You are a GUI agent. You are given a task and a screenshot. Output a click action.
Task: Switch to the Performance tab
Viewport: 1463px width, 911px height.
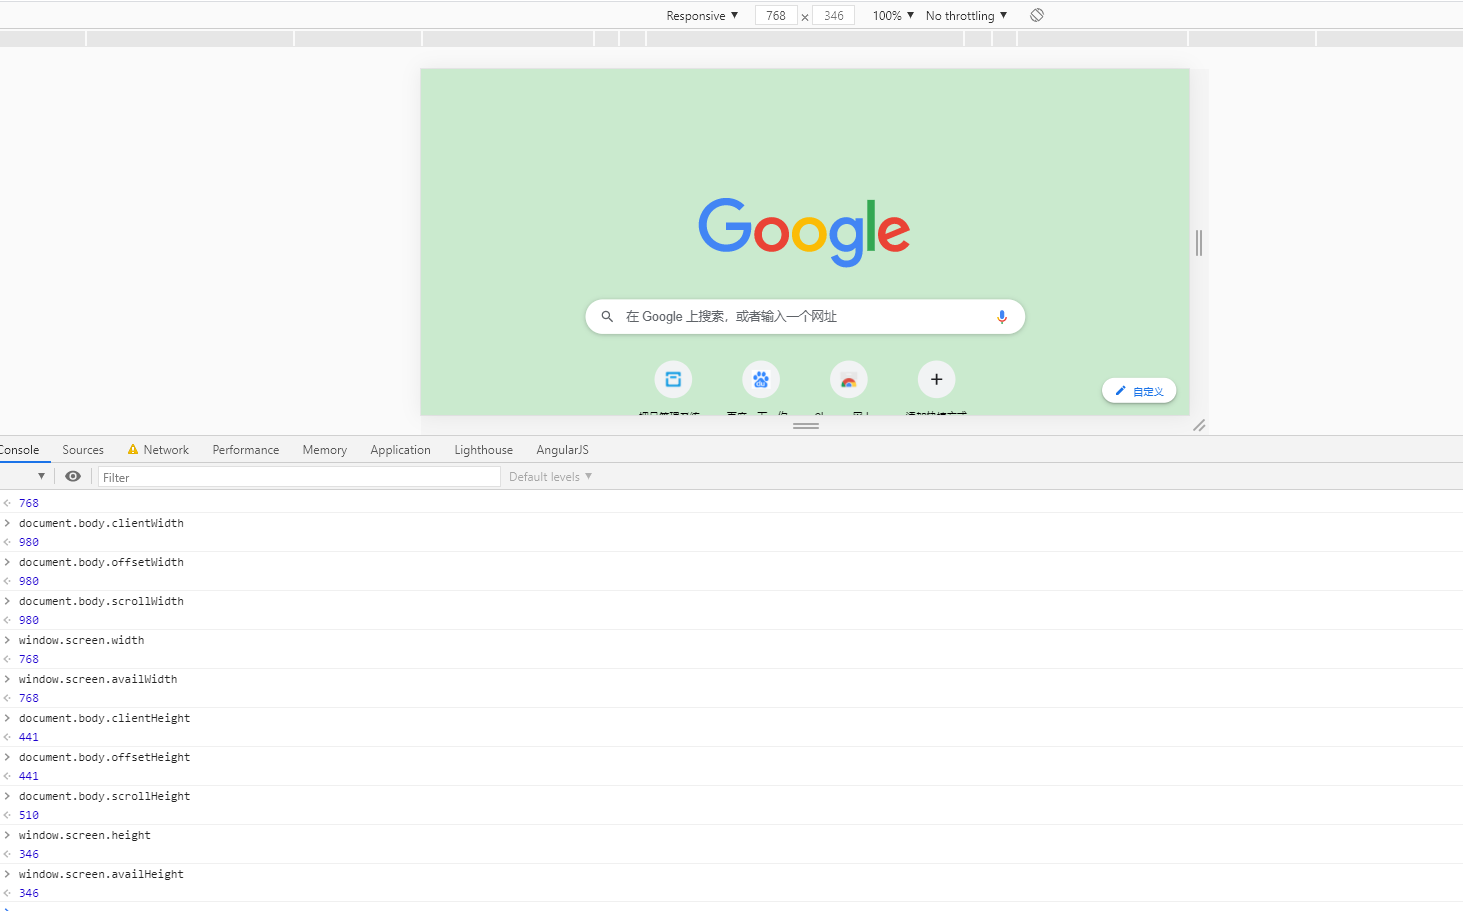[x=246, y=450]
